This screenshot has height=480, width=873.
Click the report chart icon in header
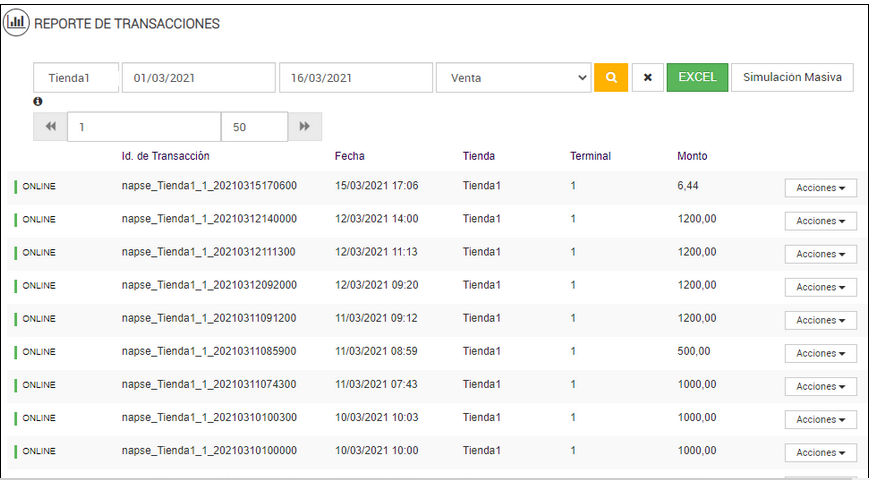tap(16, 23)
